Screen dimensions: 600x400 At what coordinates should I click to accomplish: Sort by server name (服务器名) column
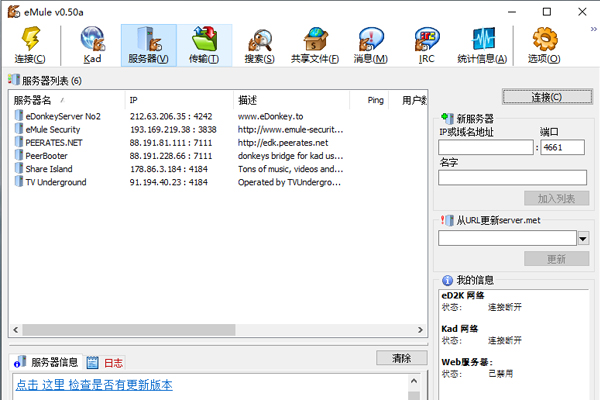[67, 100]
